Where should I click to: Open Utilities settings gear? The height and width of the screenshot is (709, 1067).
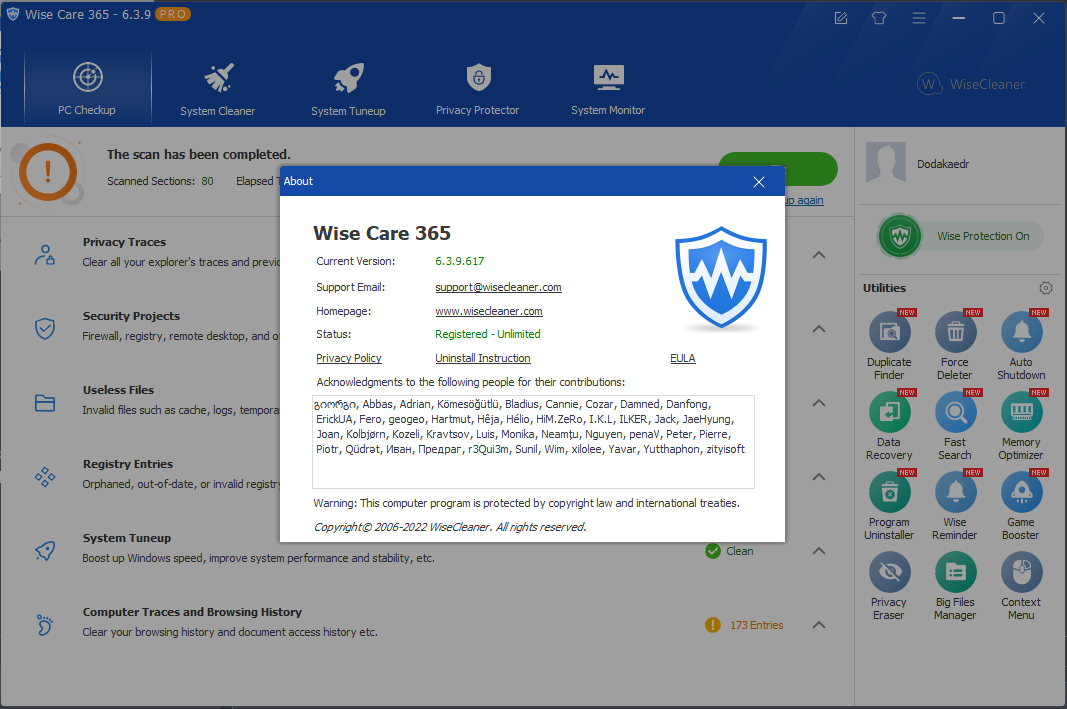[x=1046, y=288]
